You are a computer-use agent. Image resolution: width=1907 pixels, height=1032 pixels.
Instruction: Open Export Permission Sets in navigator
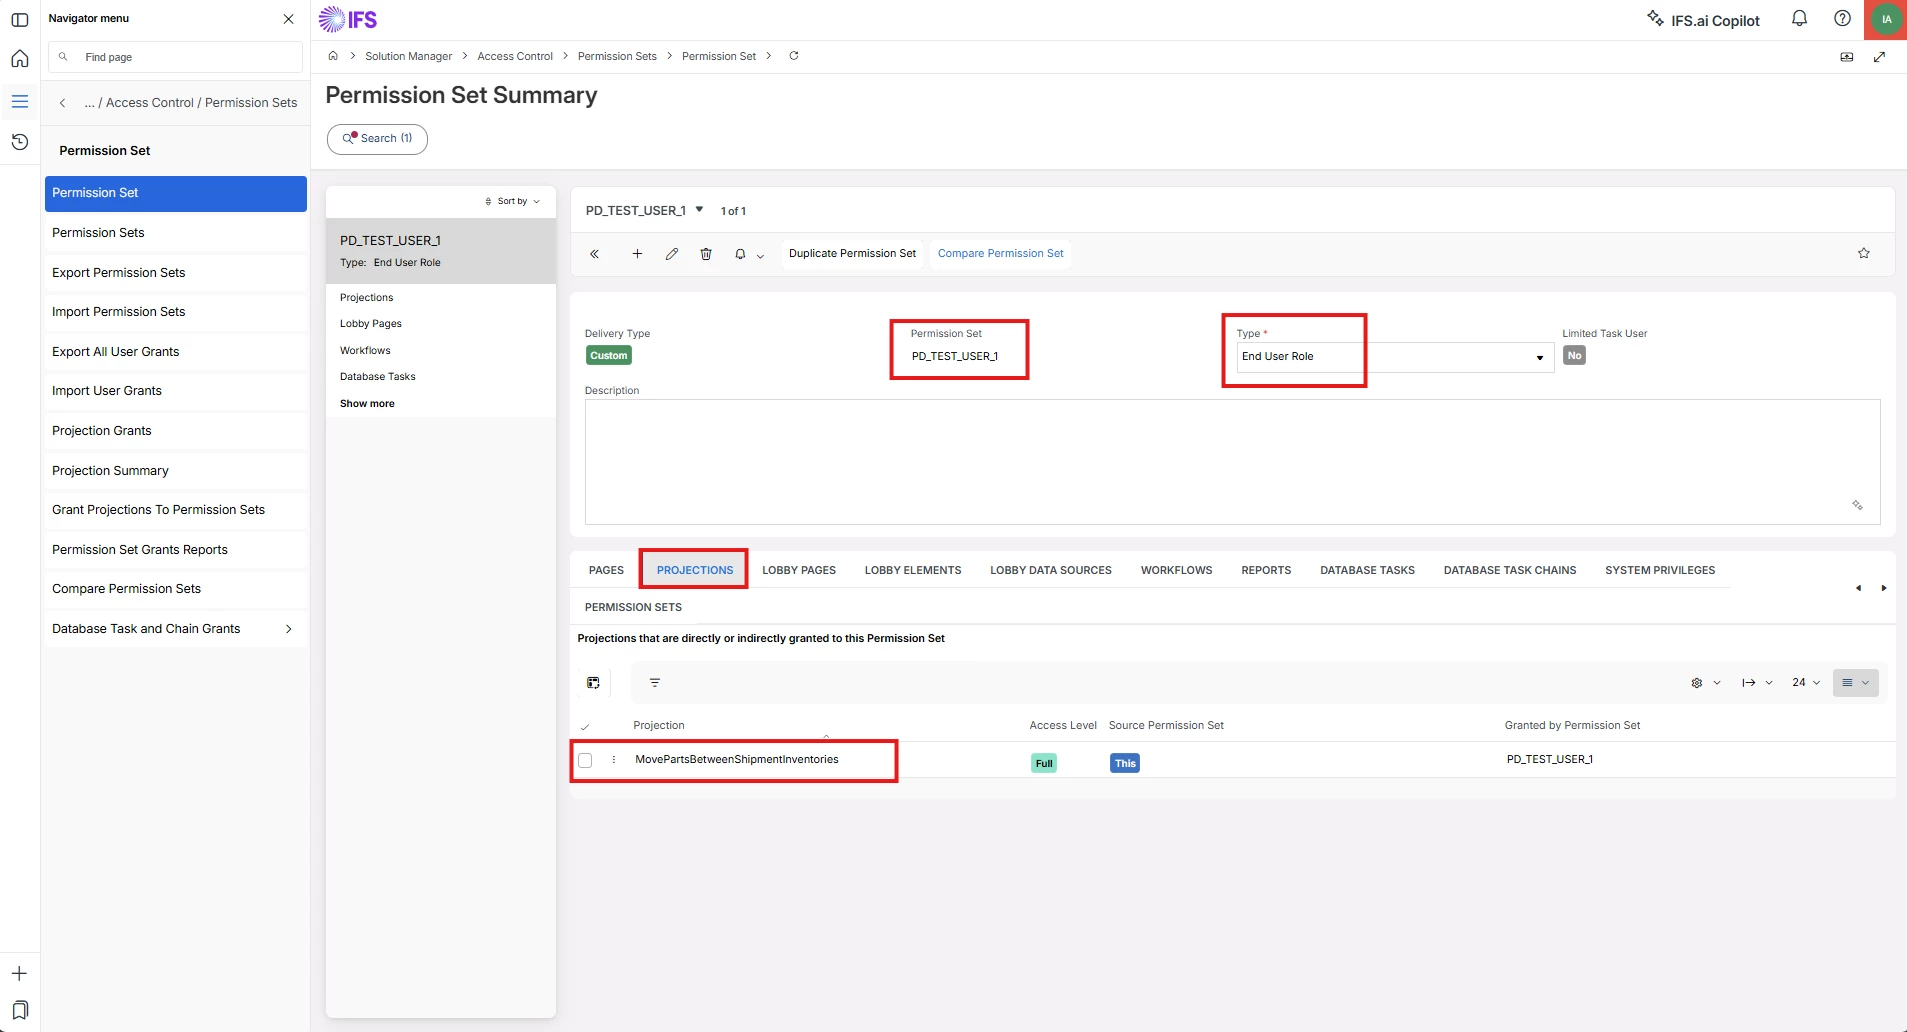coord(176,273)
